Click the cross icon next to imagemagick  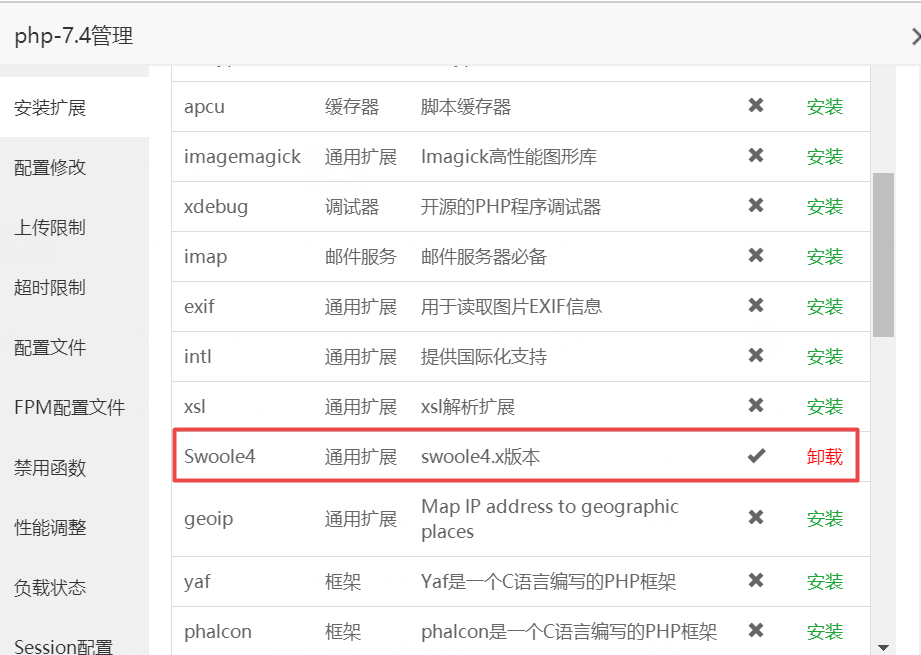pos(756,156)
